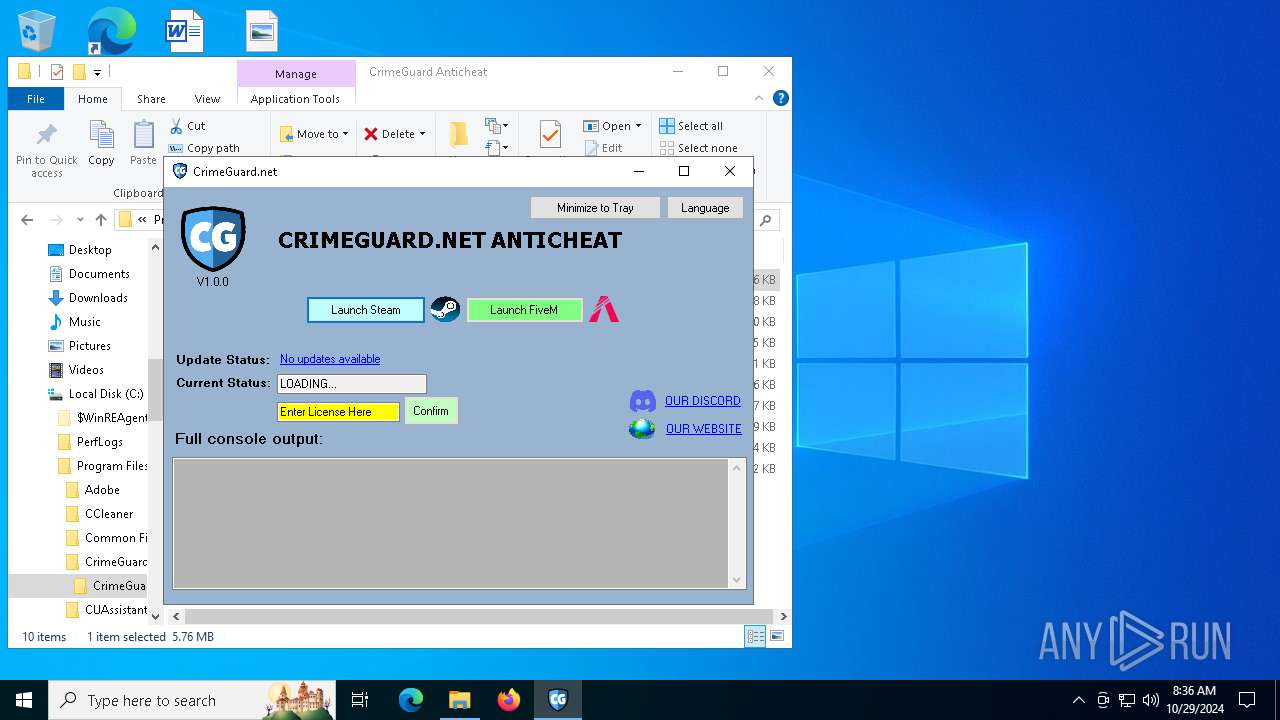
Task: Open Delete dropdown arrow
Action: [x=422, y=134]
